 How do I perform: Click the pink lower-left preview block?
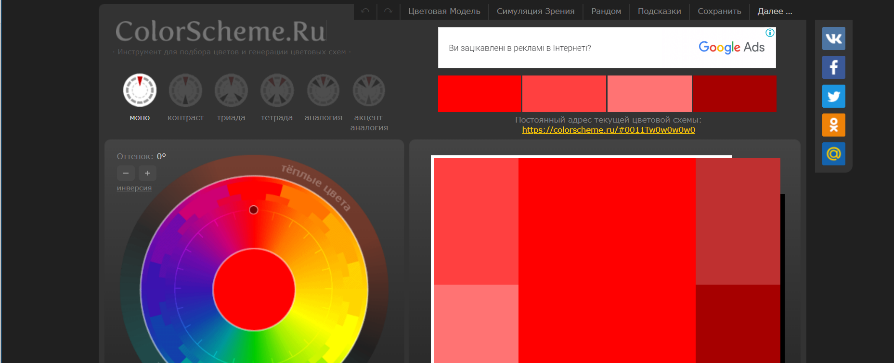tap(476, 324)
